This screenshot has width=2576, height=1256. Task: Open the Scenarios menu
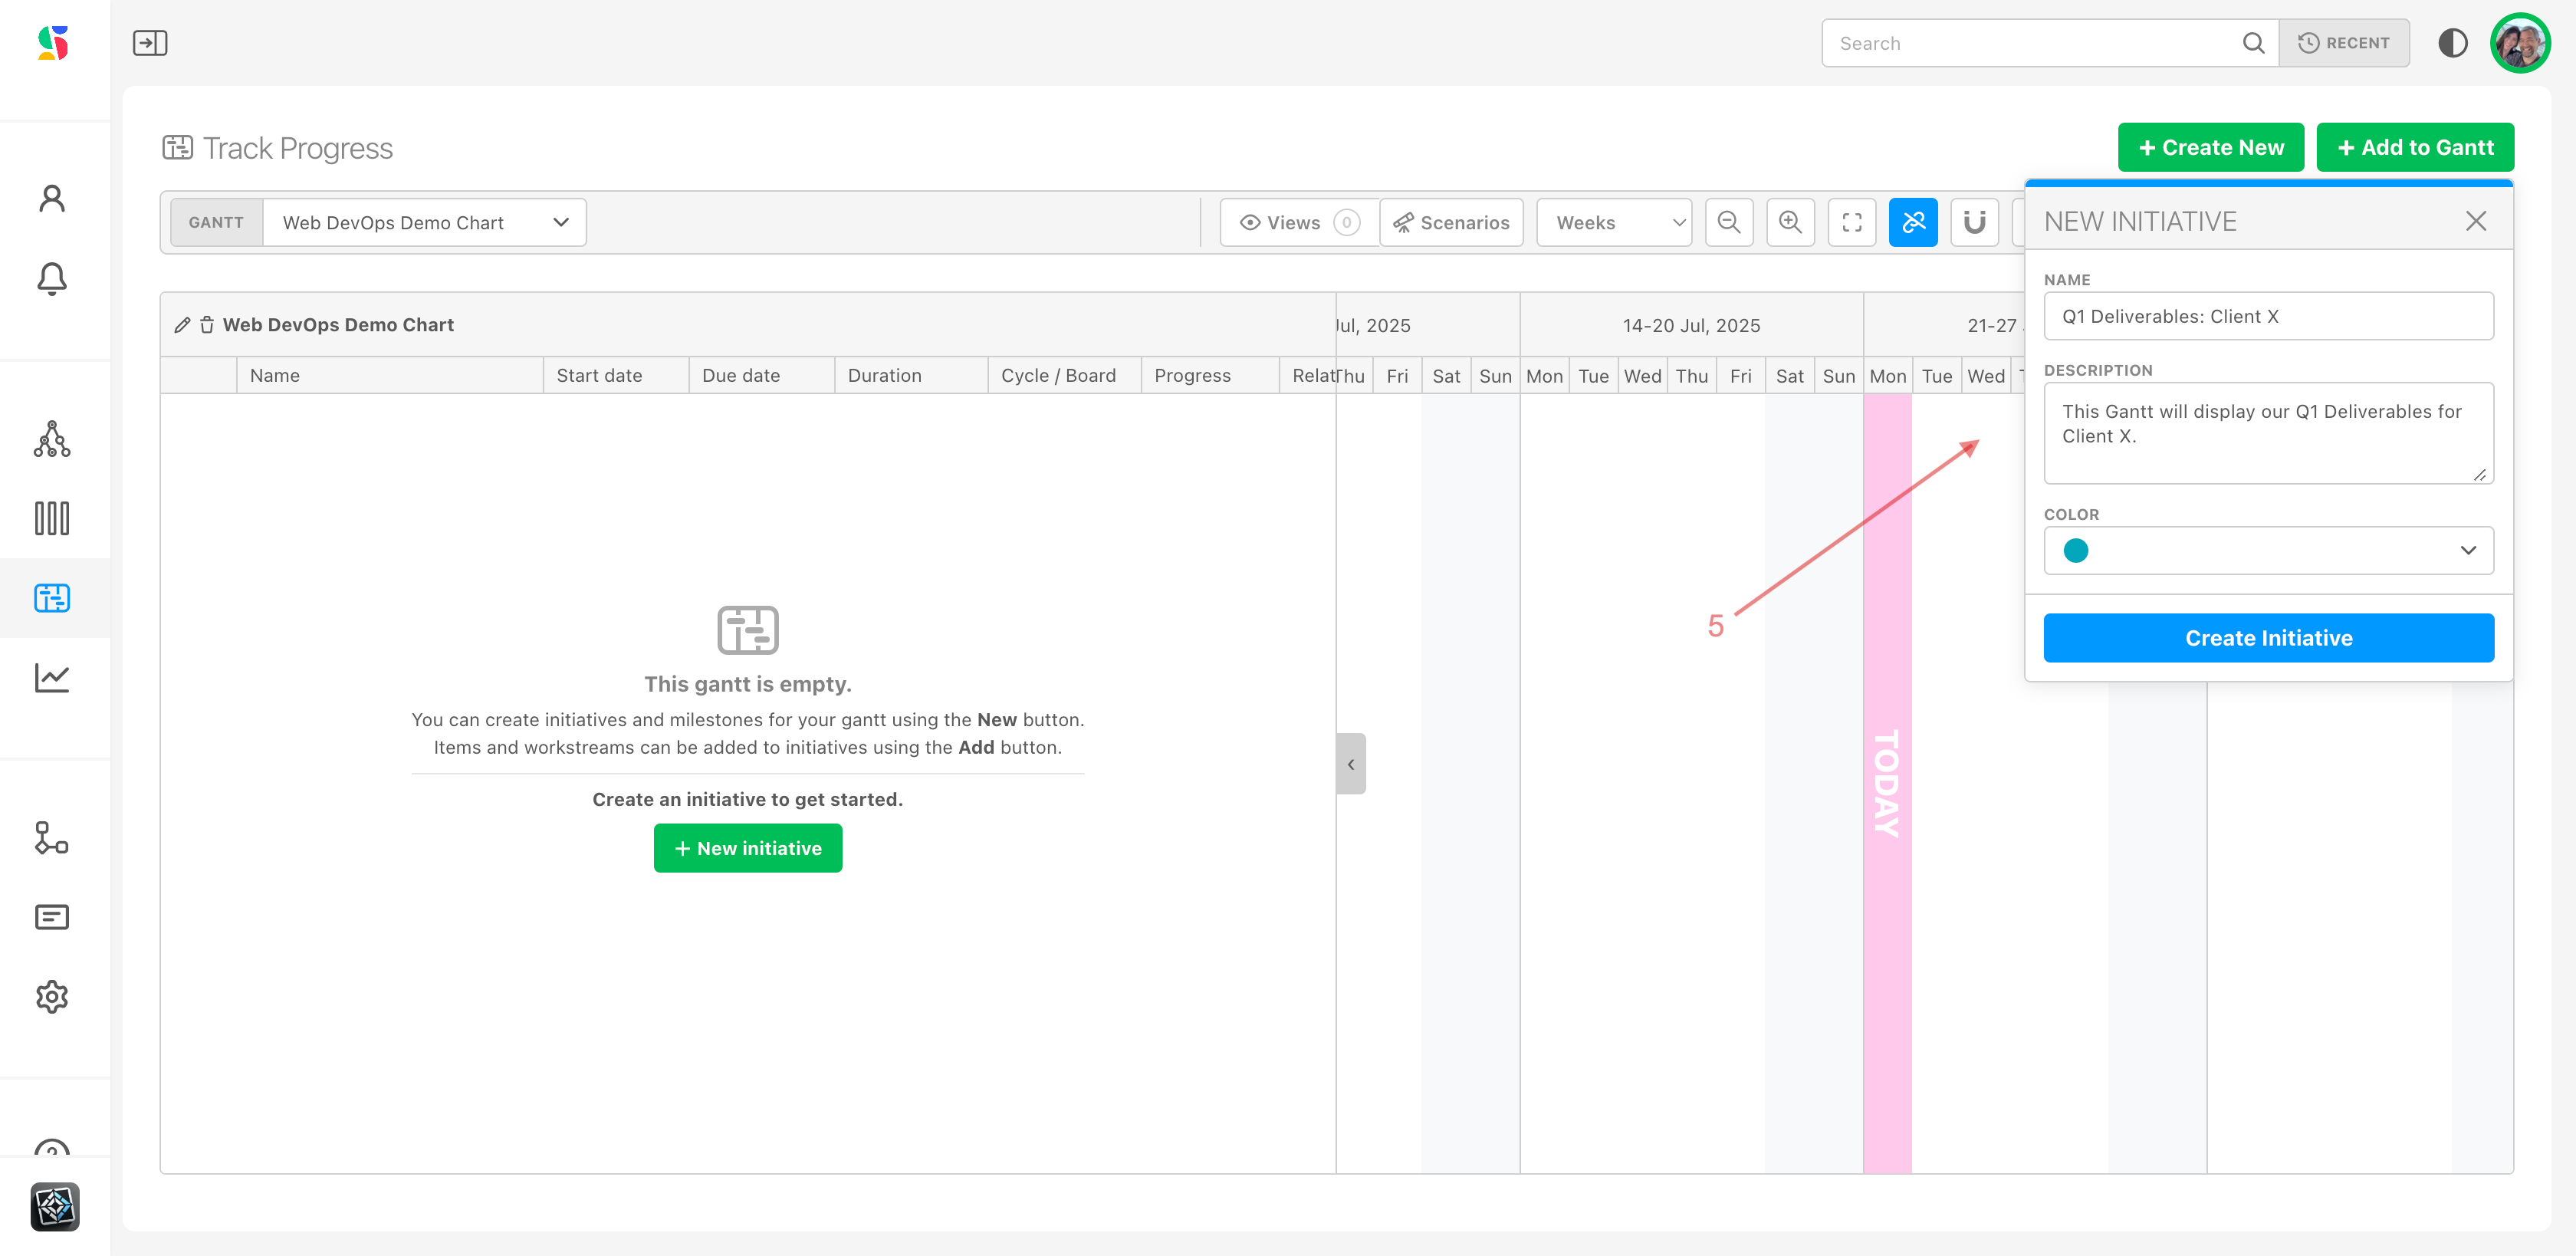pyautogui.click(x=1451, y=222)
